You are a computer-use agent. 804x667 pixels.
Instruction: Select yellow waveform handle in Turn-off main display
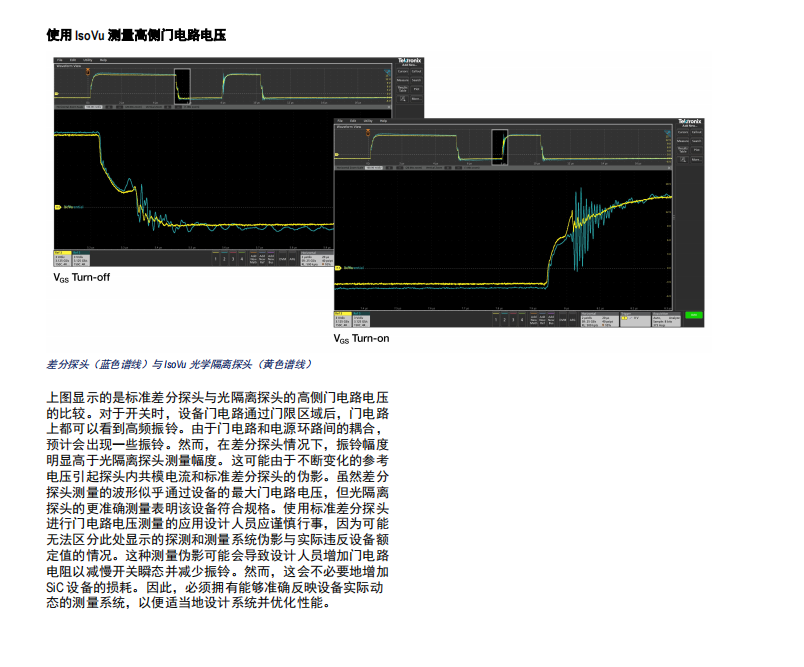(x=58, y=207)
